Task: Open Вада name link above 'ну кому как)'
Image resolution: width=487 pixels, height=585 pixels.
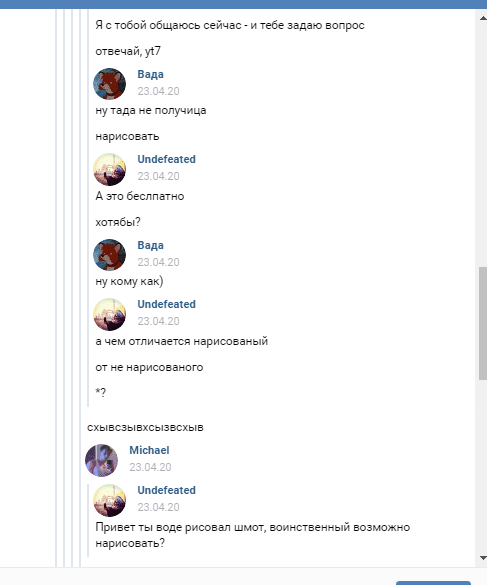Action: point(150,245)
